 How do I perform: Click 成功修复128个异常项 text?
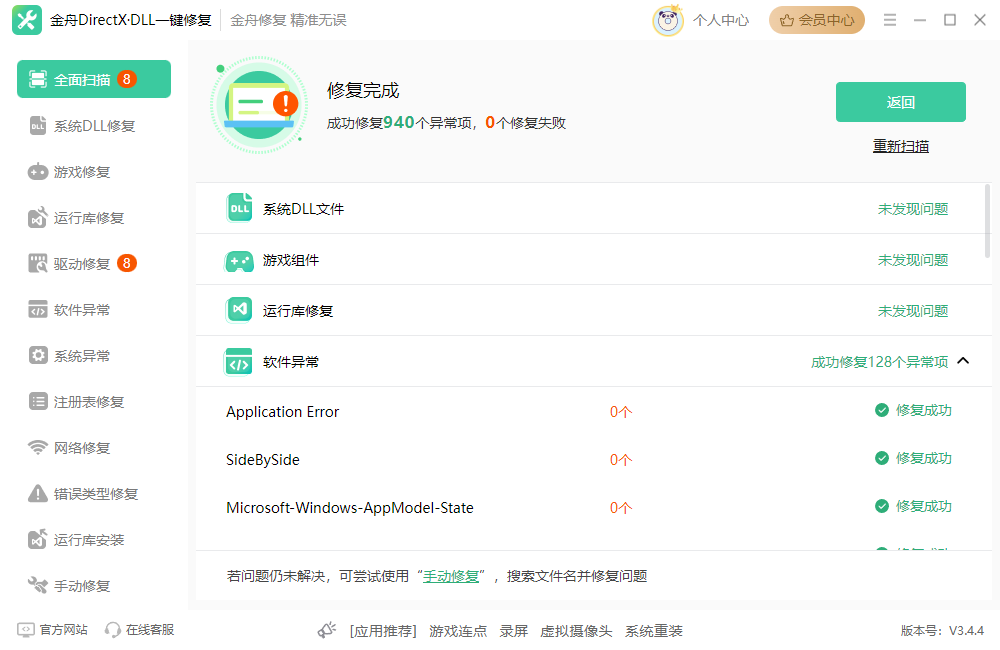(879, 362)
